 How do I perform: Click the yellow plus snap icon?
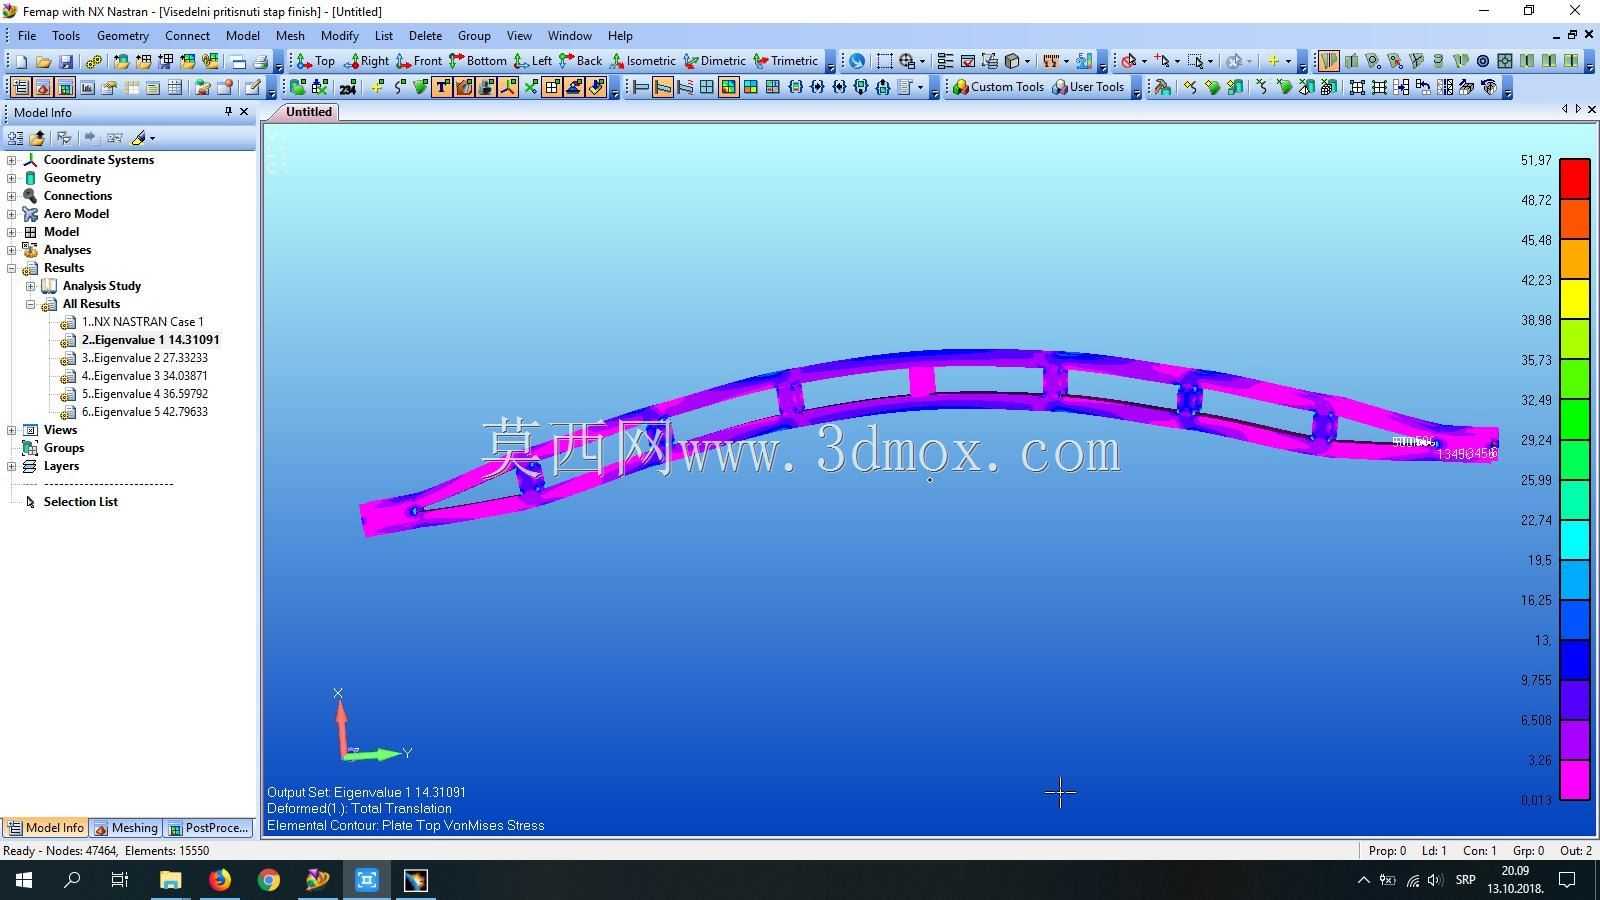[1273, 61]
